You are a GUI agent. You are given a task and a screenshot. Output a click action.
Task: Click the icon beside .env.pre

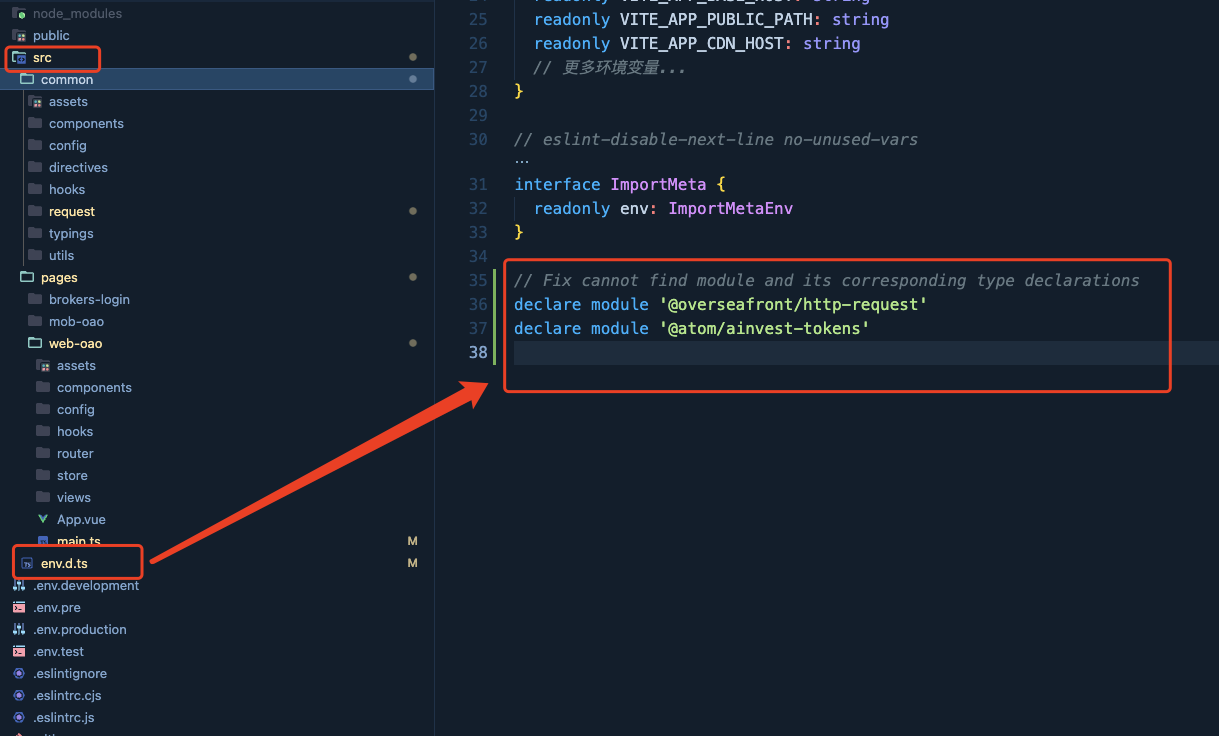coord(19,607)
